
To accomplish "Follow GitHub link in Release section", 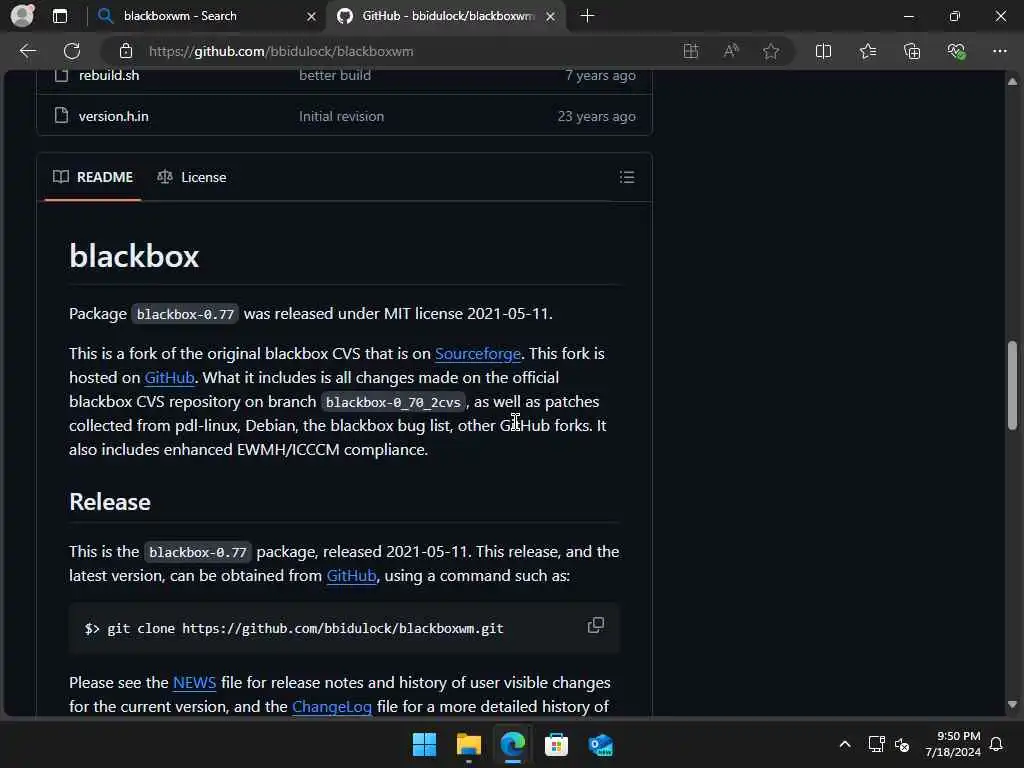I will click(x=351, y=575).
